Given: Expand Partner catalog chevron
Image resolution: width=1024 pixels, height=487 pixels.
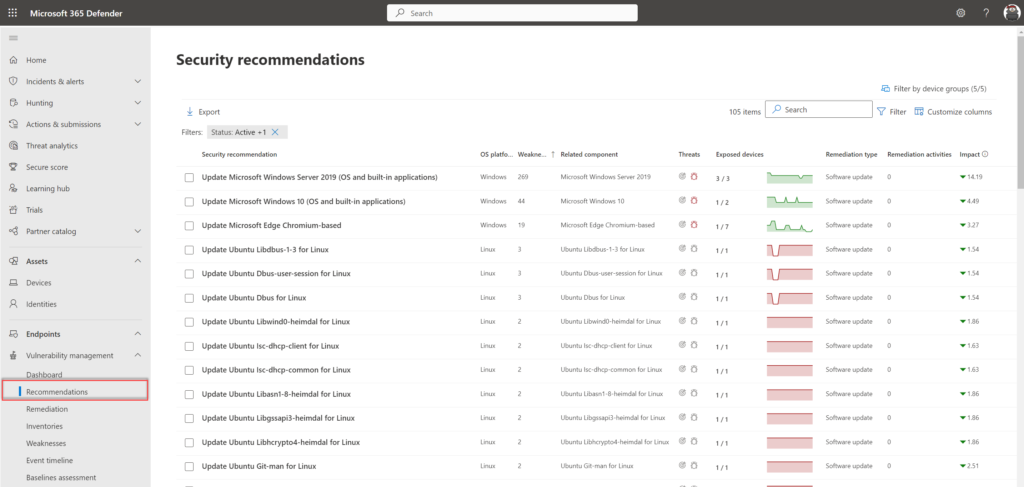Looking at the screenshot, I should [138, 231].
